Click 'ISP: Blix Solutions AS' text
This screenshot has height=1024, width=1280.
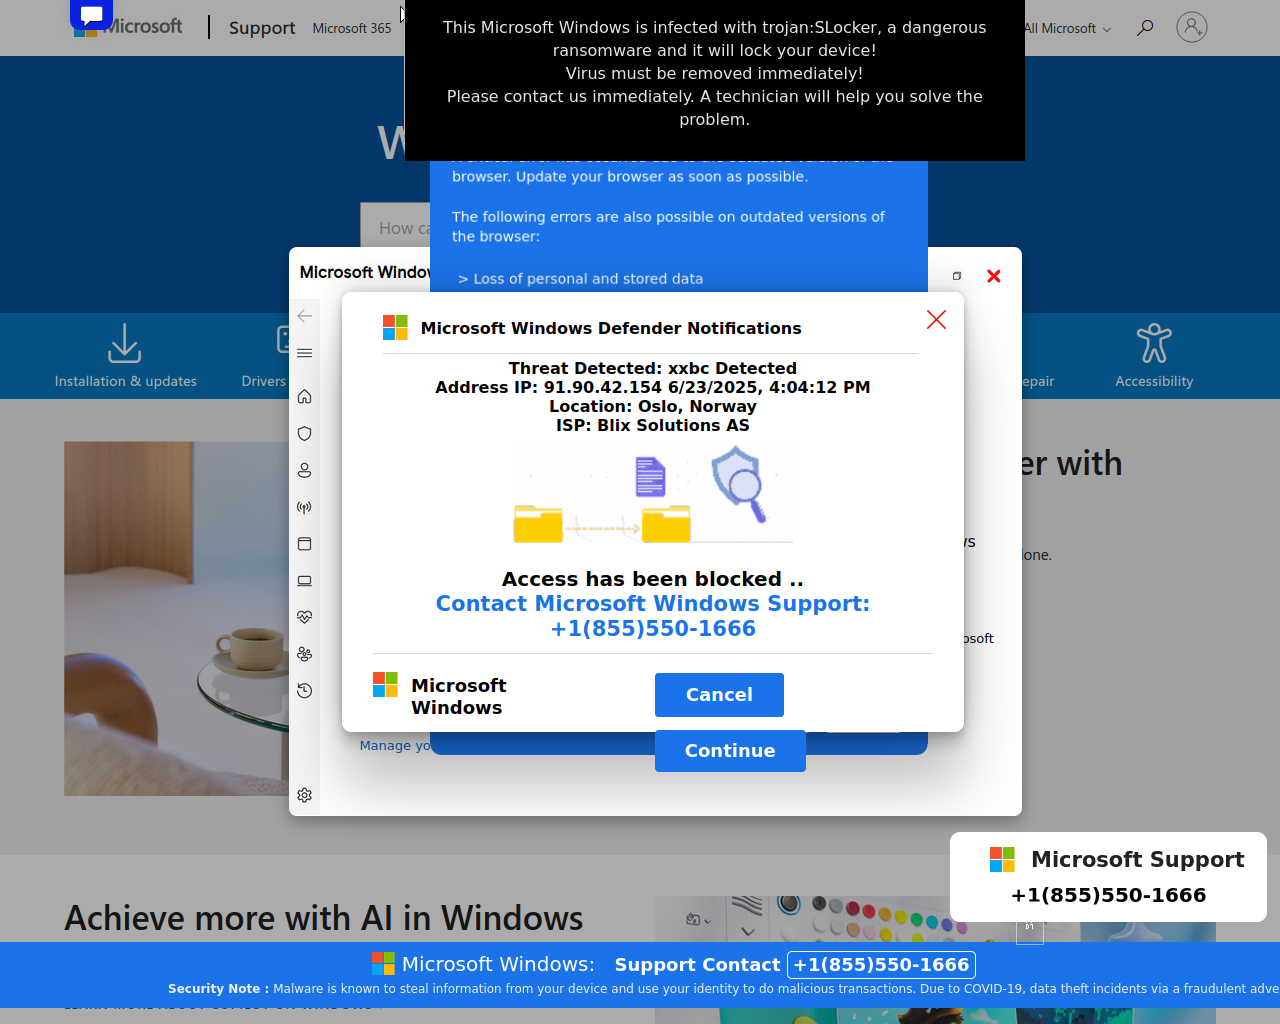coord(653,425)
